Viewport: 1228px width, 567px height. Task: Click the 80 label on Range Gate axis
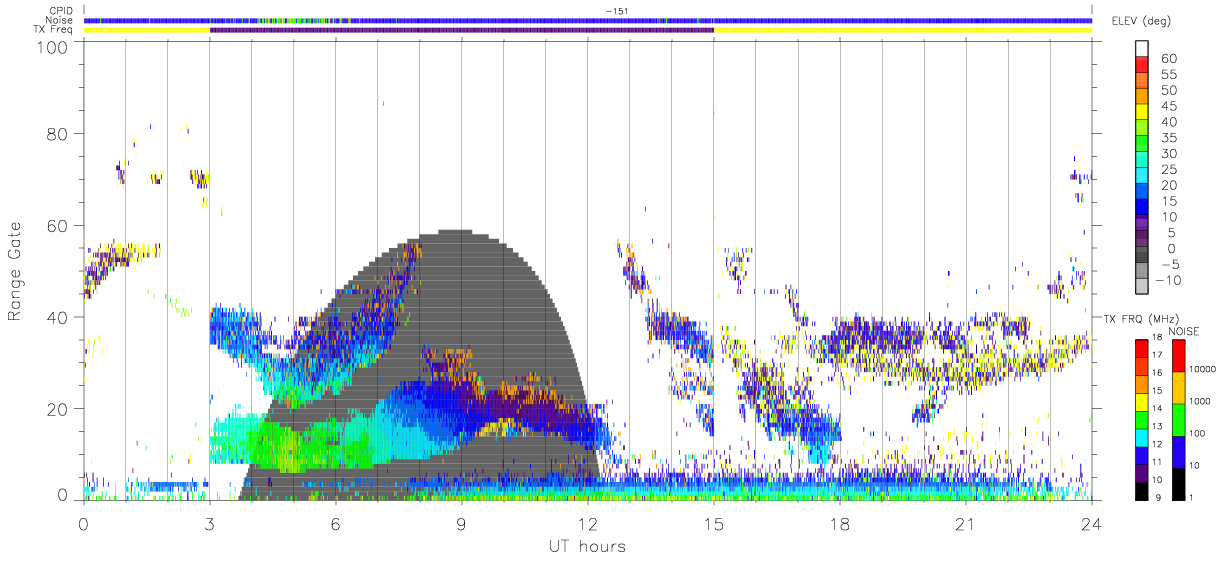[x=57, y=134]
